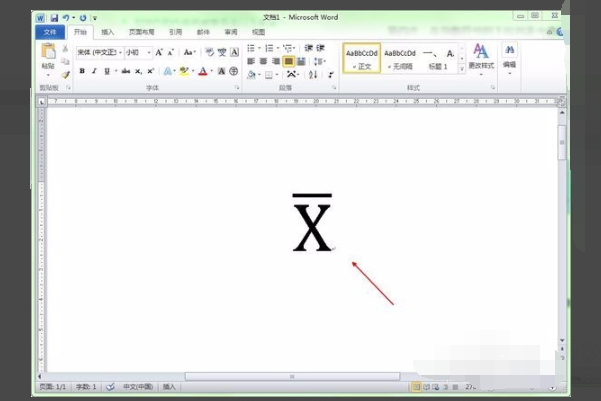This screenshot has height=401, width=601.
Task: Open line spacing dropdown
Action: pos(319,61)
